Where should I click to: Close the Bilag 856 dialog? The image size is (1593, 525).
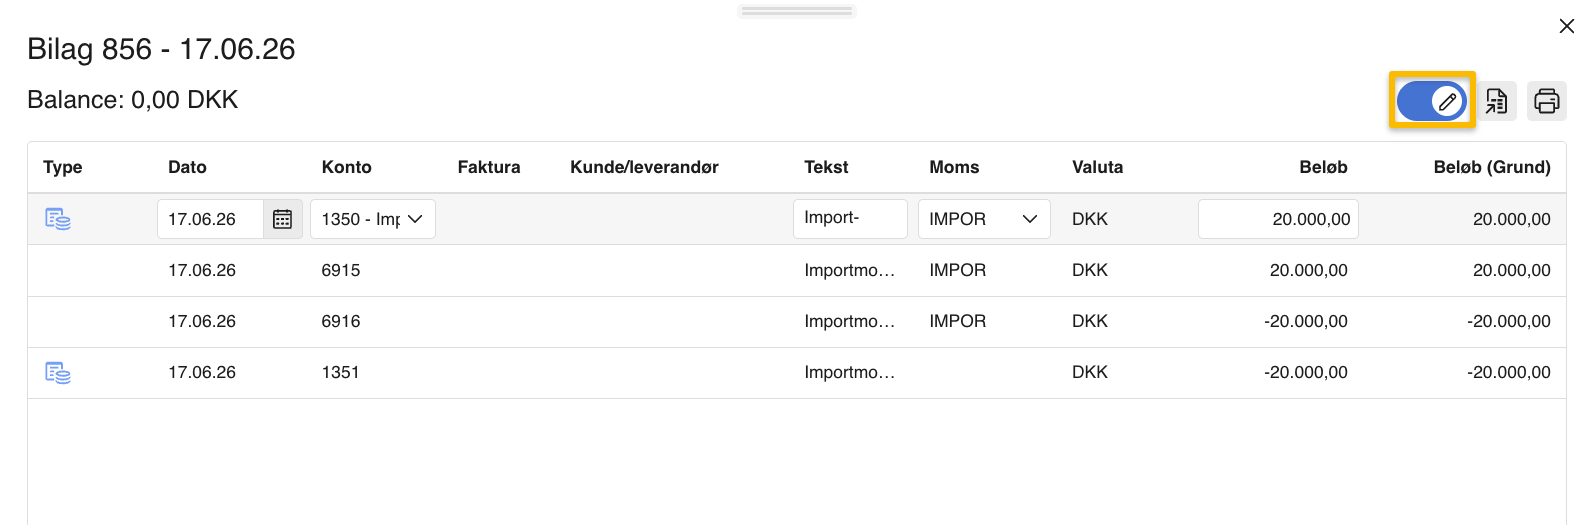[x=1566, y=26]
